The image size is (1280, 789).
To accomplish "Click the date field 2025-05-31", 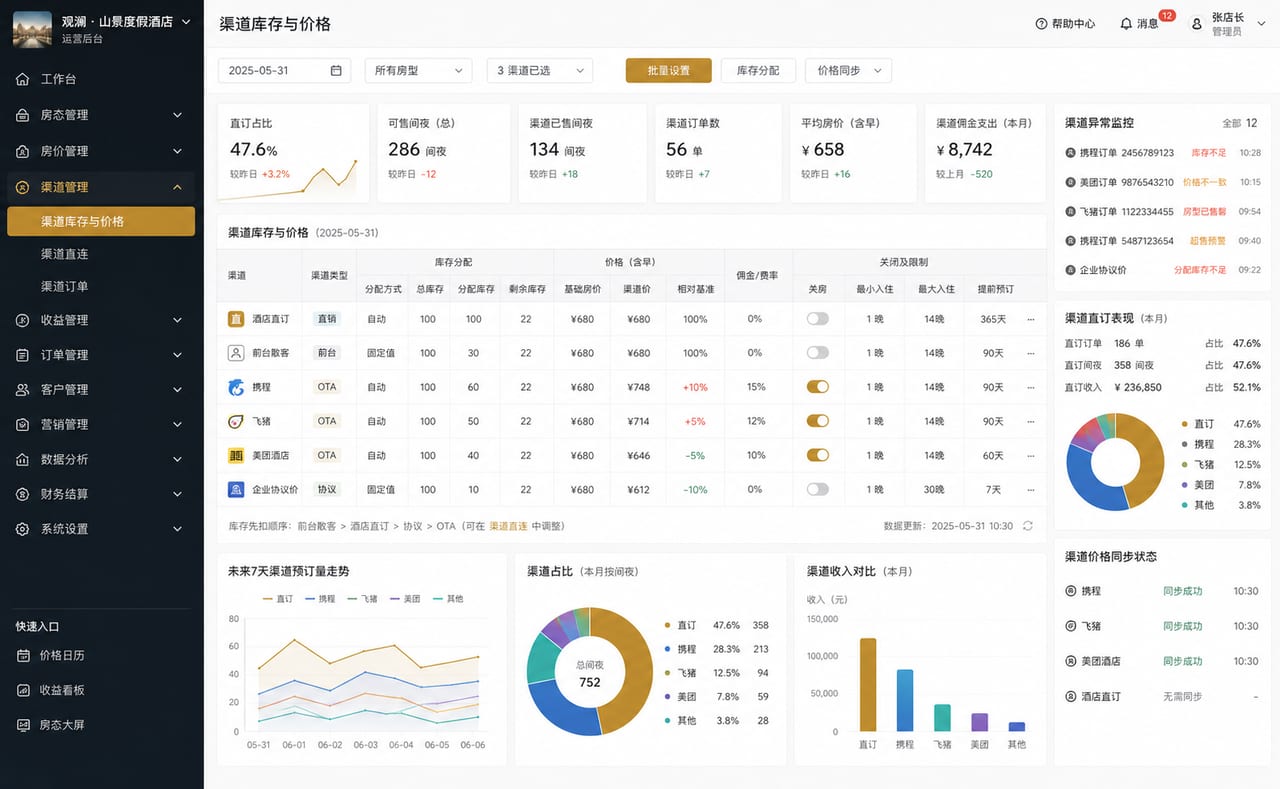I will [285, 70].
